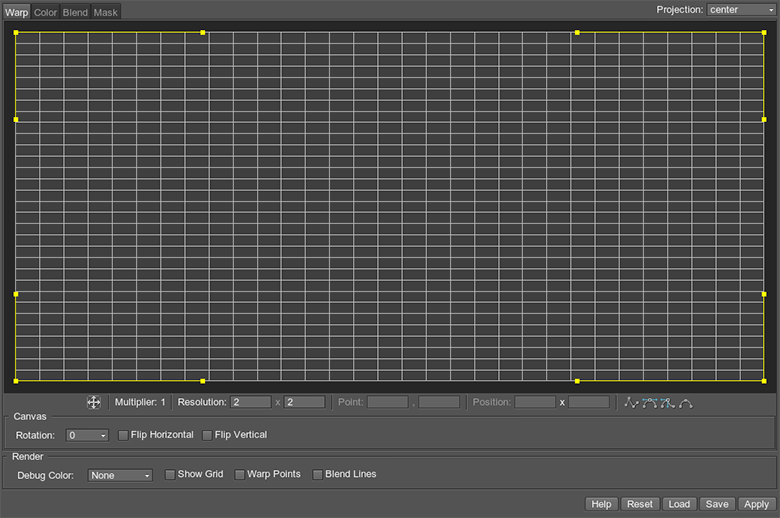Enable the Flip Vertical checkbox
This screenshot has height=518, width=780.
tap(207, 436)
